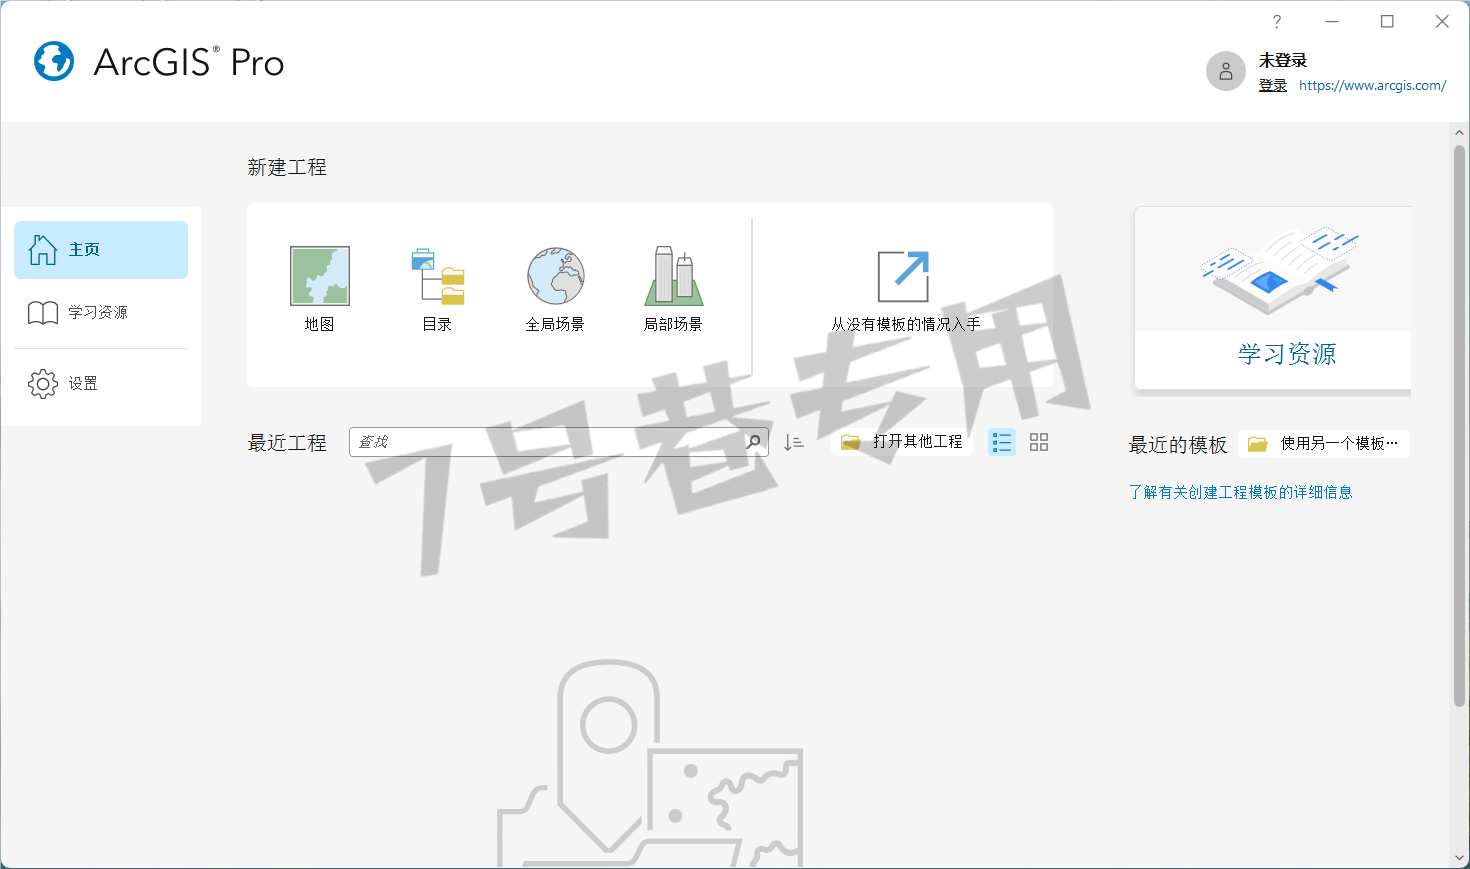Minimize the ArcGIS Pro window
Viewport: 1470px width, 869px height.
click(x=1332, y=22)
